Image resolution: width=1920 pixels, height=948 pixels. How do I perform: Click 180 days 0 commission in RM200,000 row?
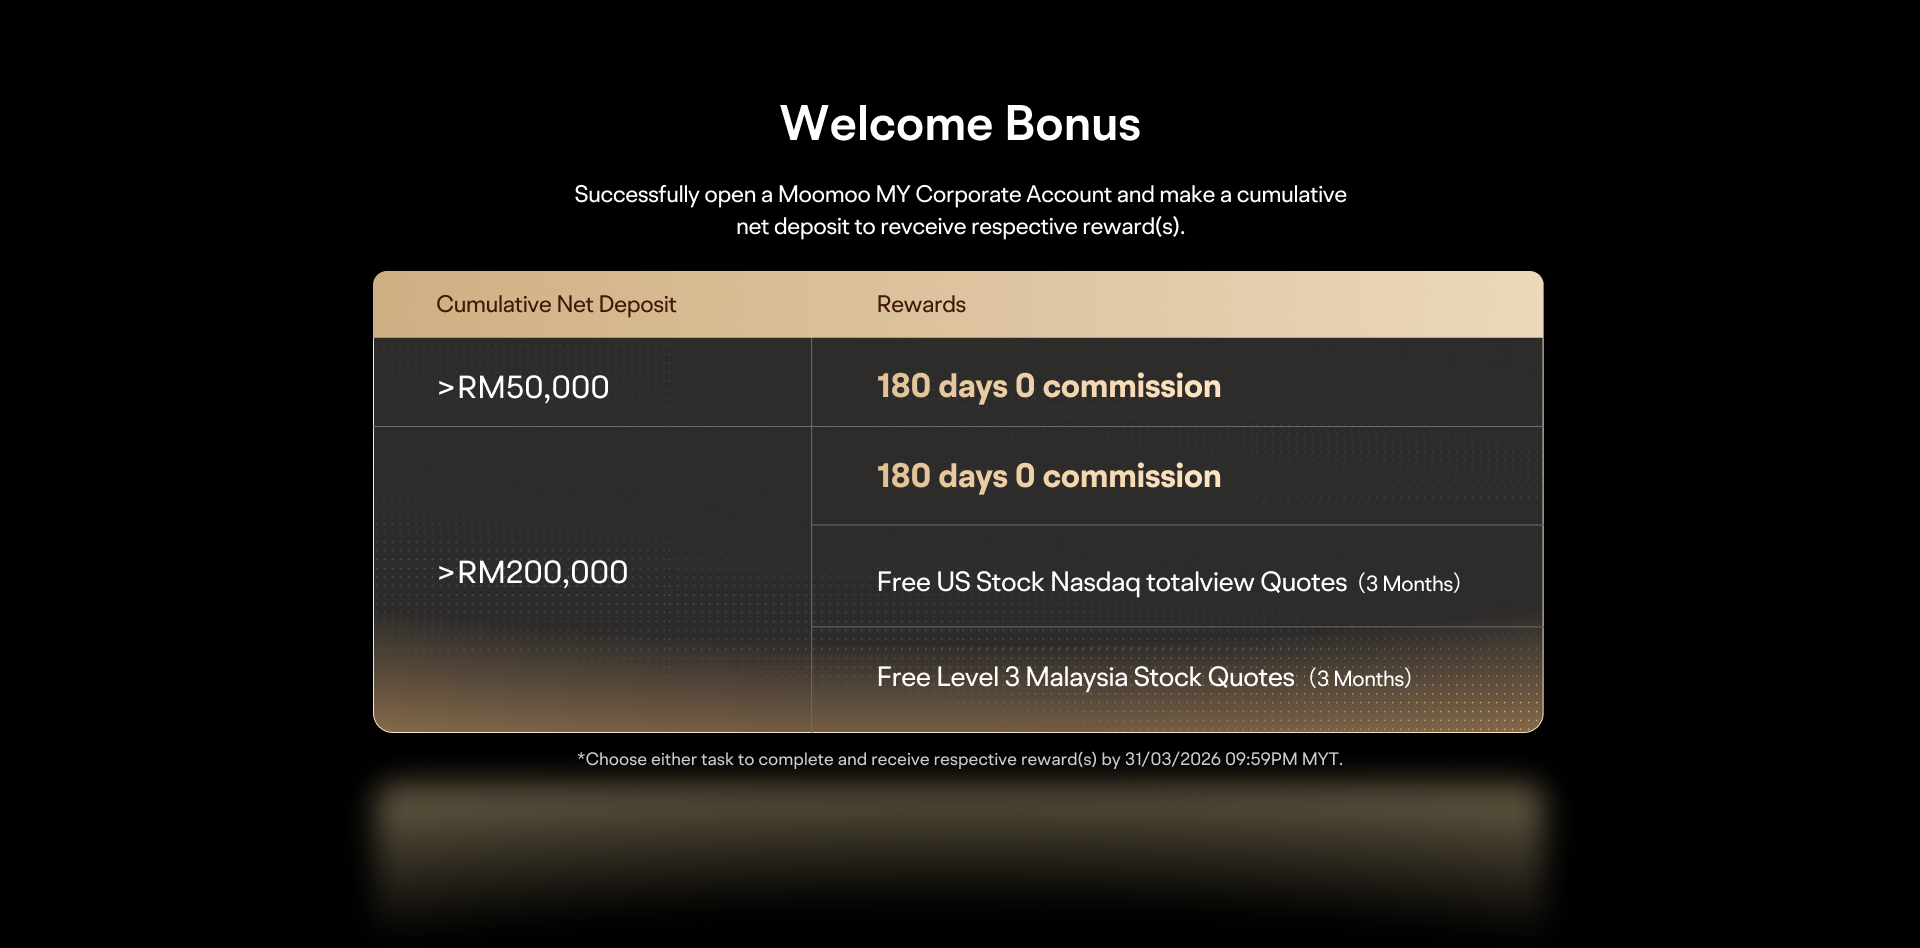[1048, 476]
